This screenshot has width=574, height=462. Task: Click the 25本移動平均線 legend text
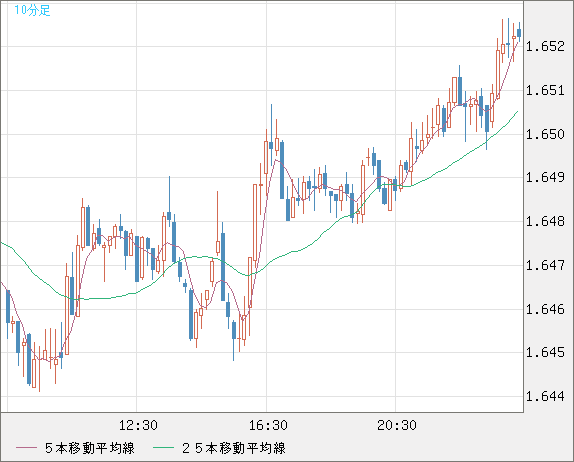(234, 448)
